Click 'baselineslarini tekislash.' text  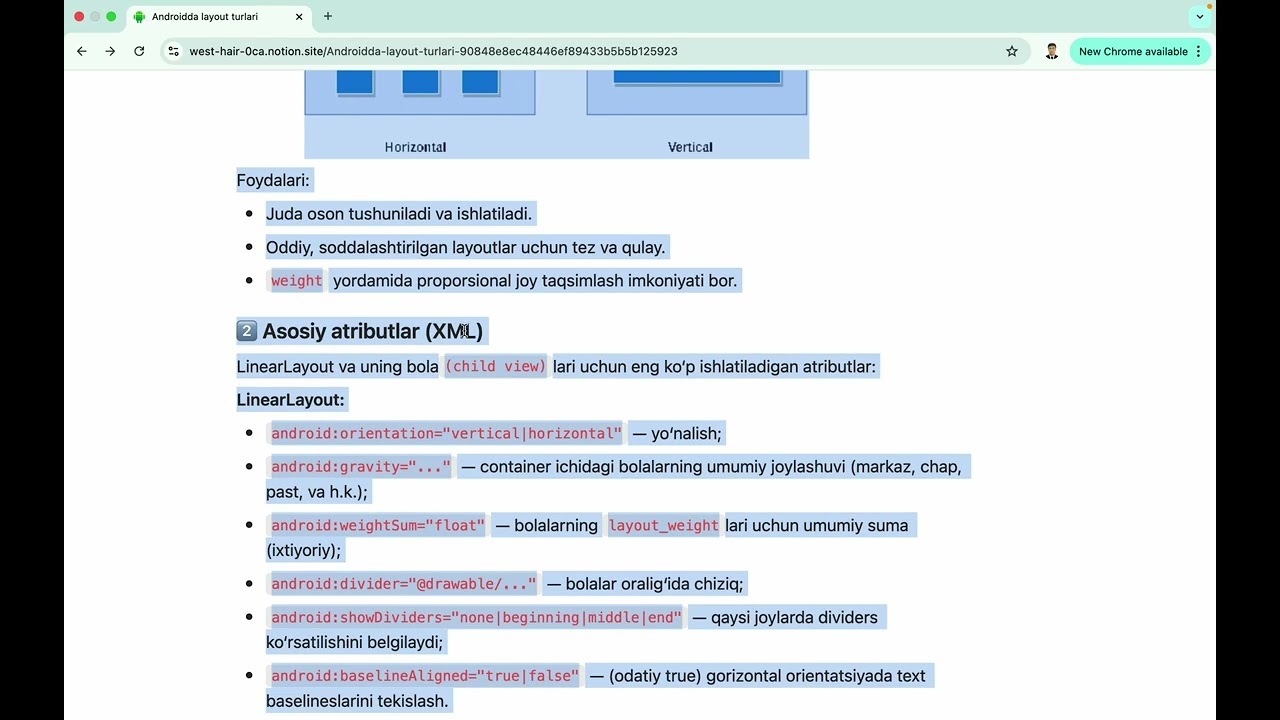click(x=357, y=701)
